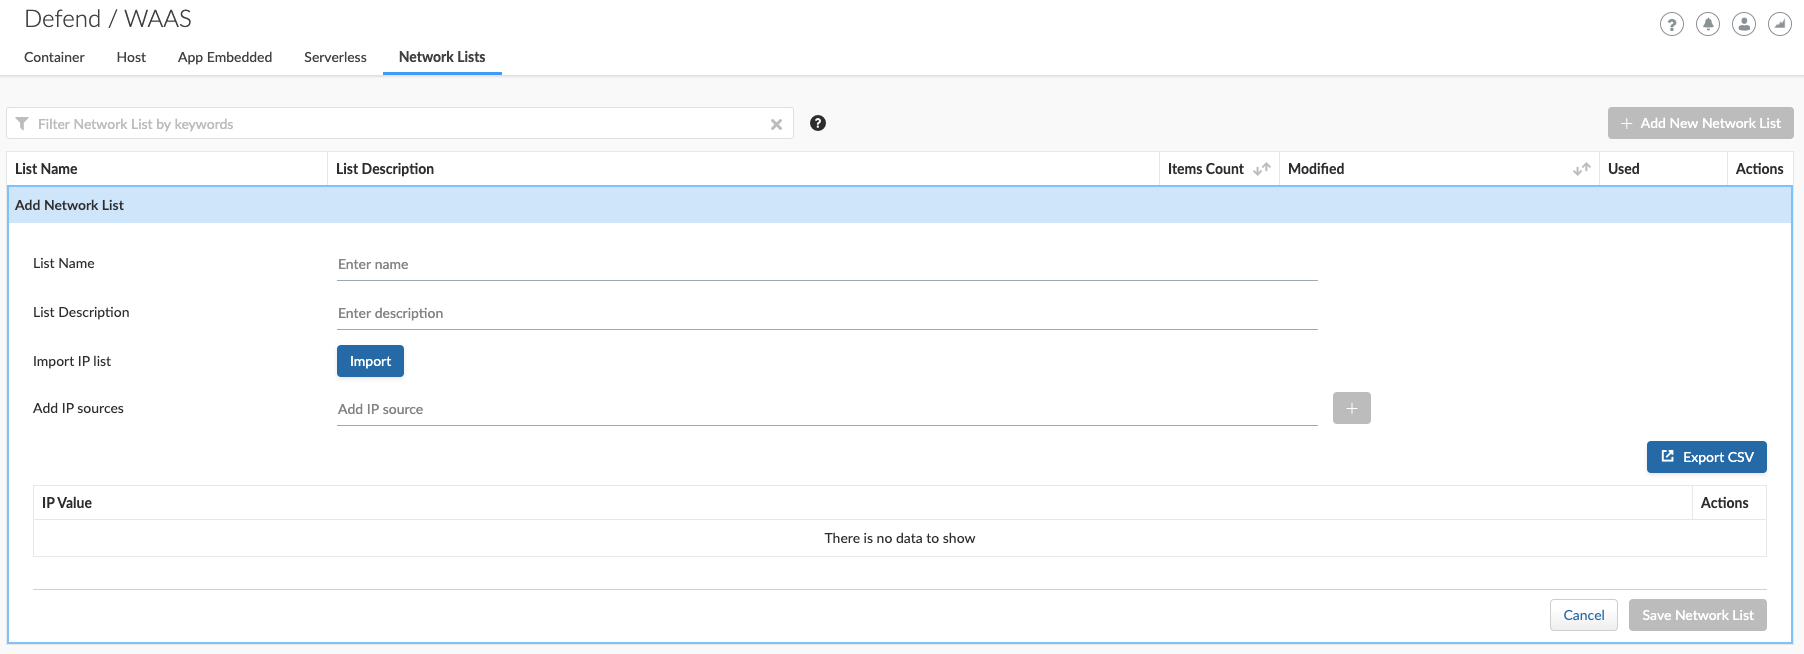Image resolution: width=1804 pixels, height=654 pixels.
Task: Click the 'Import IP list' label
Action: tap(72, 361)
